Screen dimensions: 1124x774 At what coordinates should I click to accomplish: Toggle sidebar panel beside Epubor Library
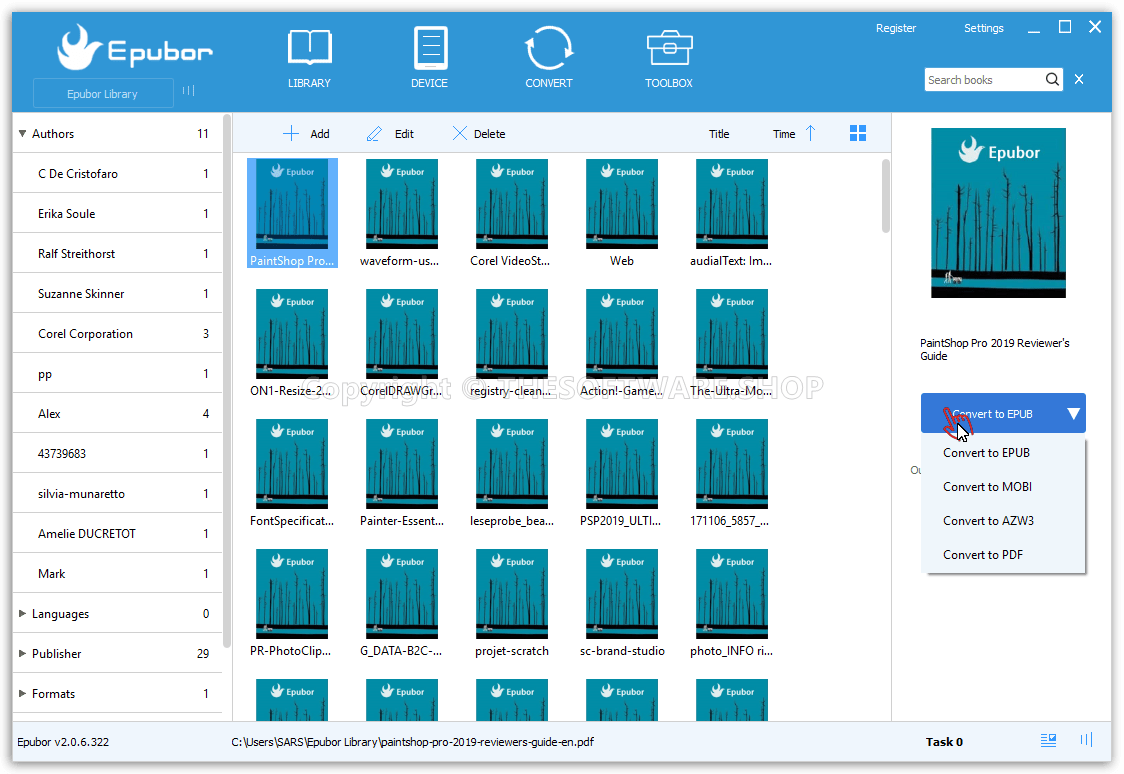188,91
